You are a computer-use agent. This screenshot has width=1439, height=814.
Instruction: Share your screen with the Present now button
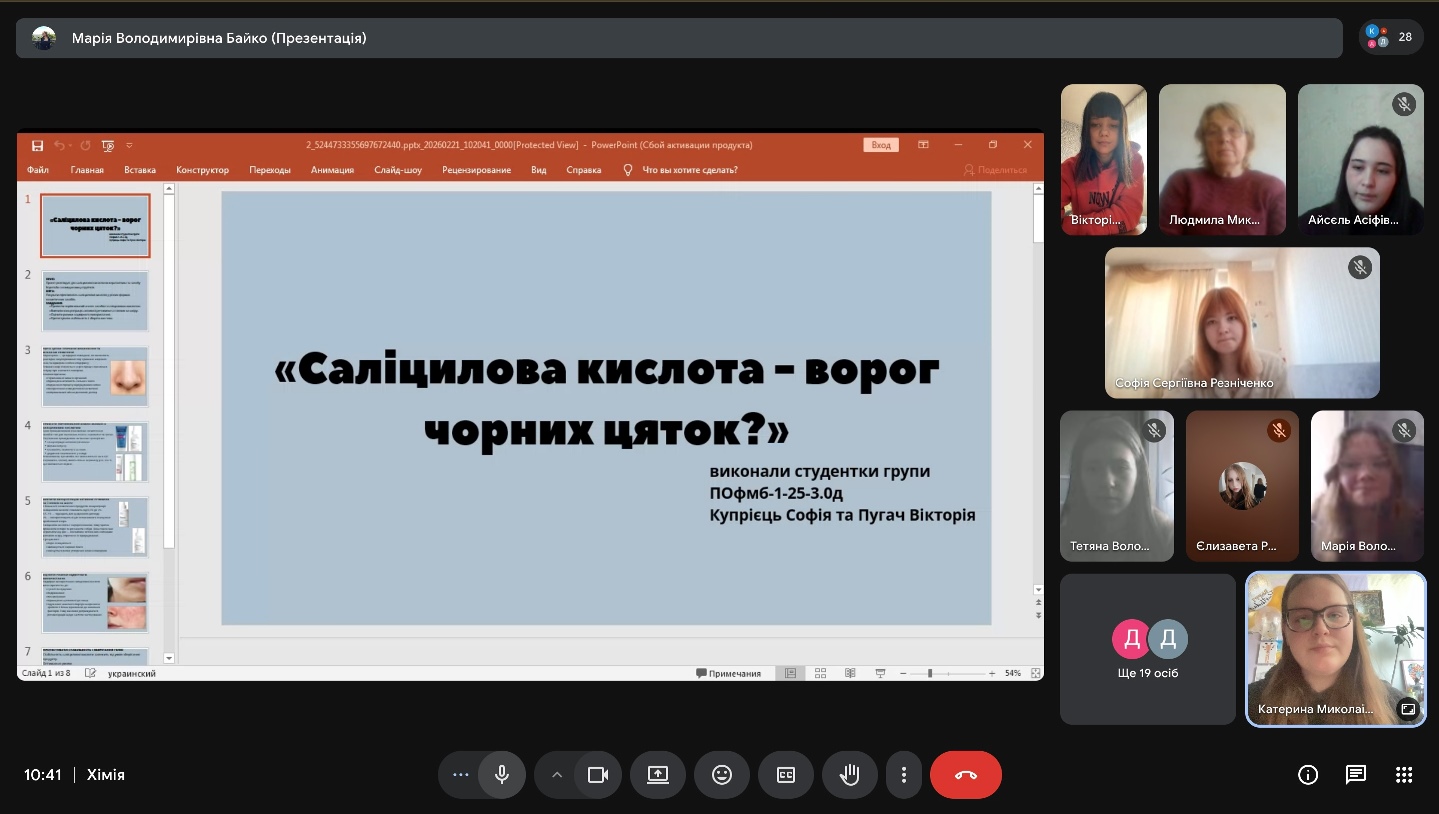(x=657, y=775)
